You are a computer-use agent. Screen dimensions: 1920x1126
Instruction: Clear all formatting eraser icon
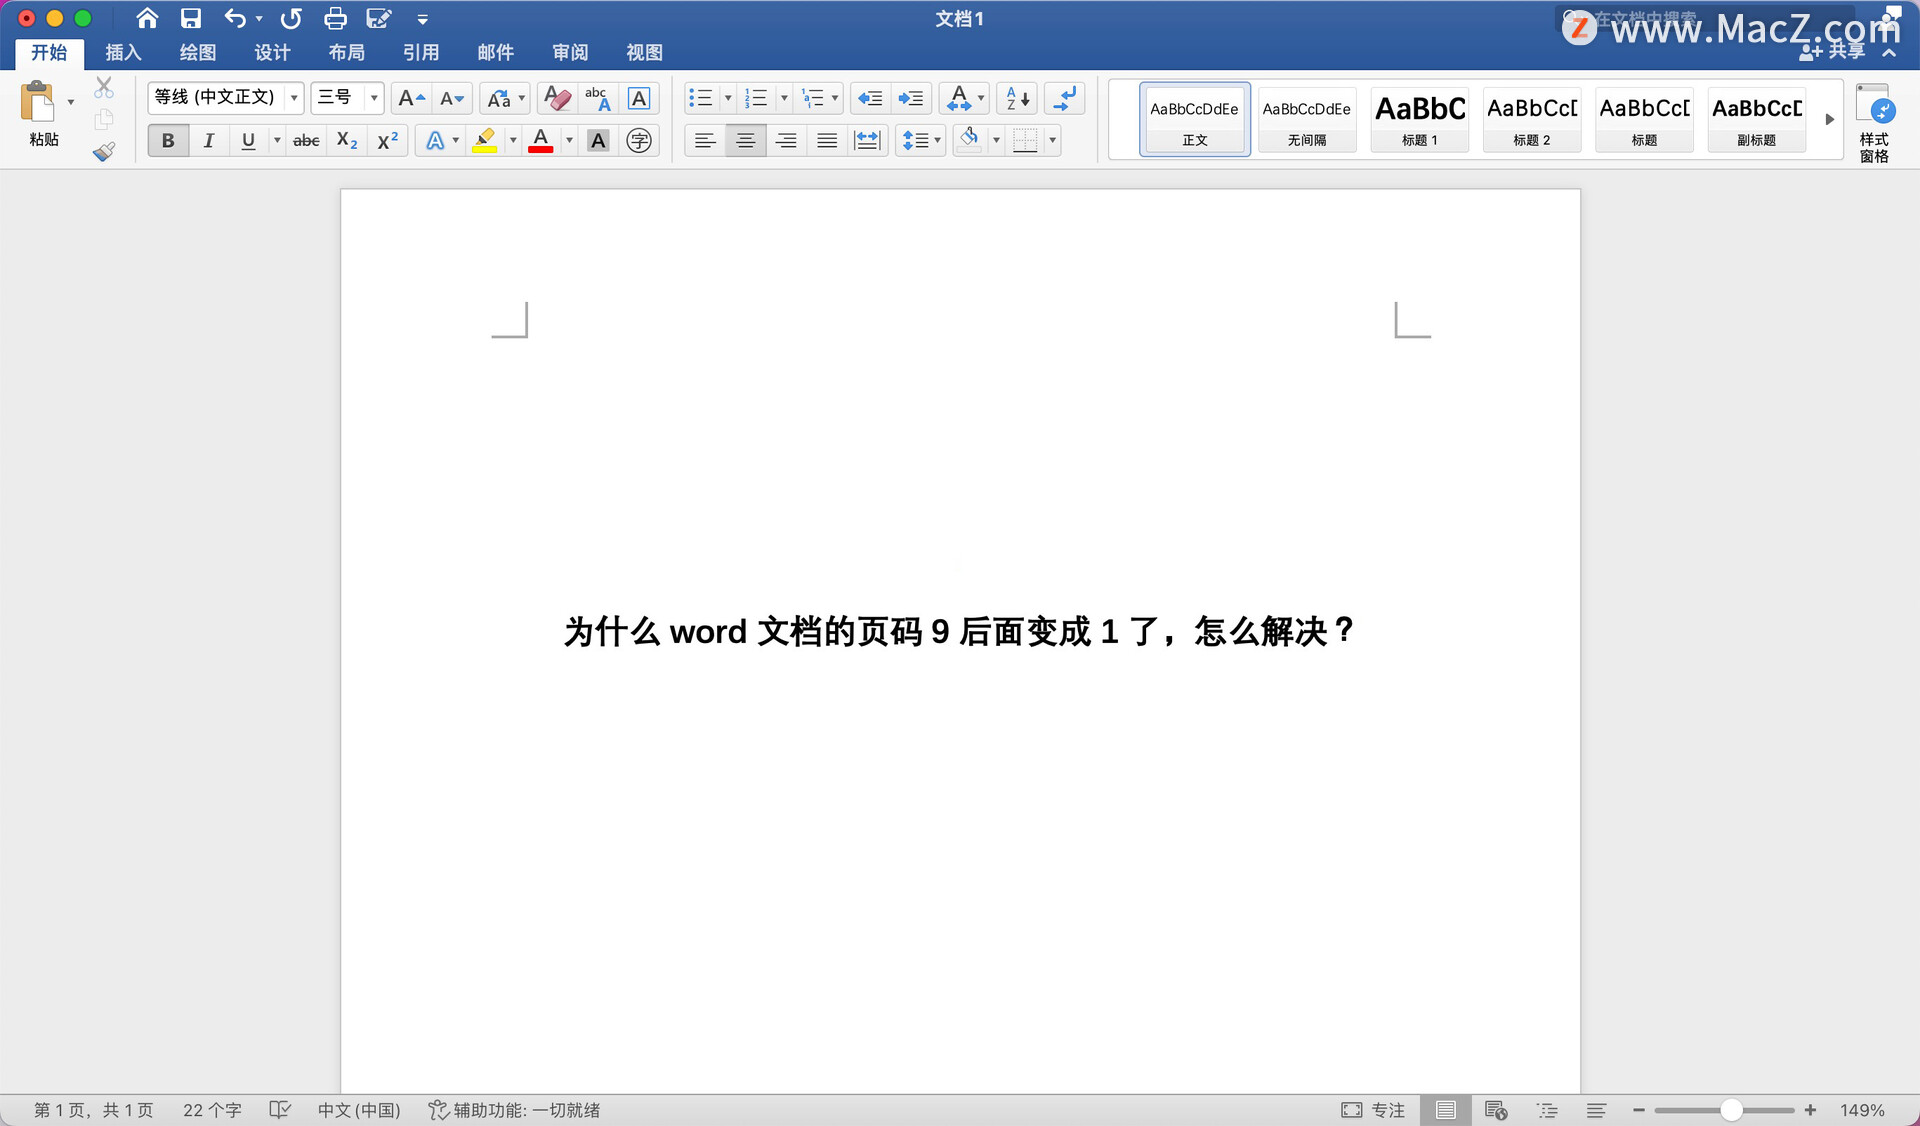tap(557, 98)
